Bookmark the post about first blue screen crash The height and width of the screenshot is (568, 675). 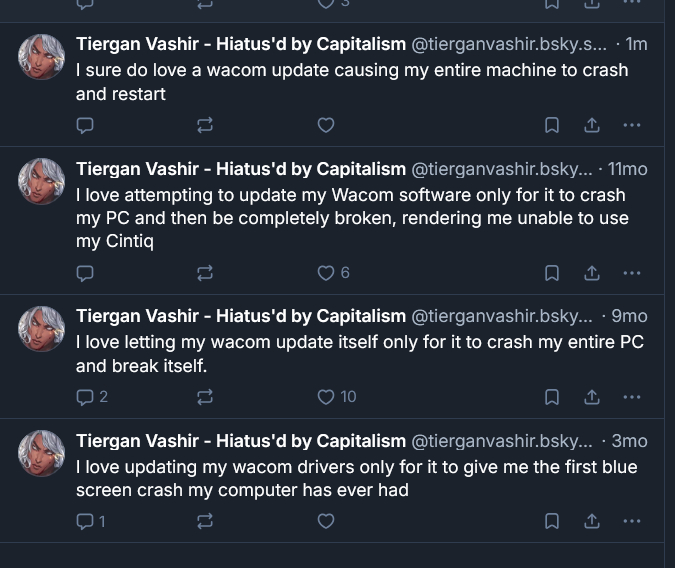point(552,521)
